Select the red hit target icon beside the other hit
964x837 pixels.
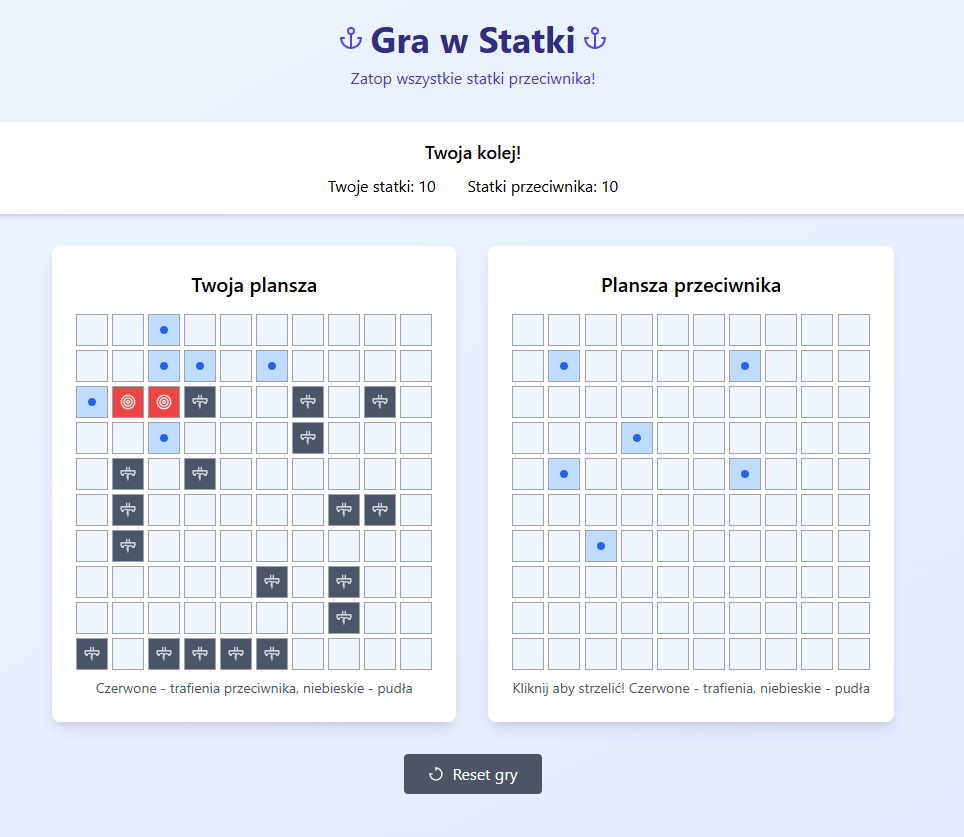[164, 402]
